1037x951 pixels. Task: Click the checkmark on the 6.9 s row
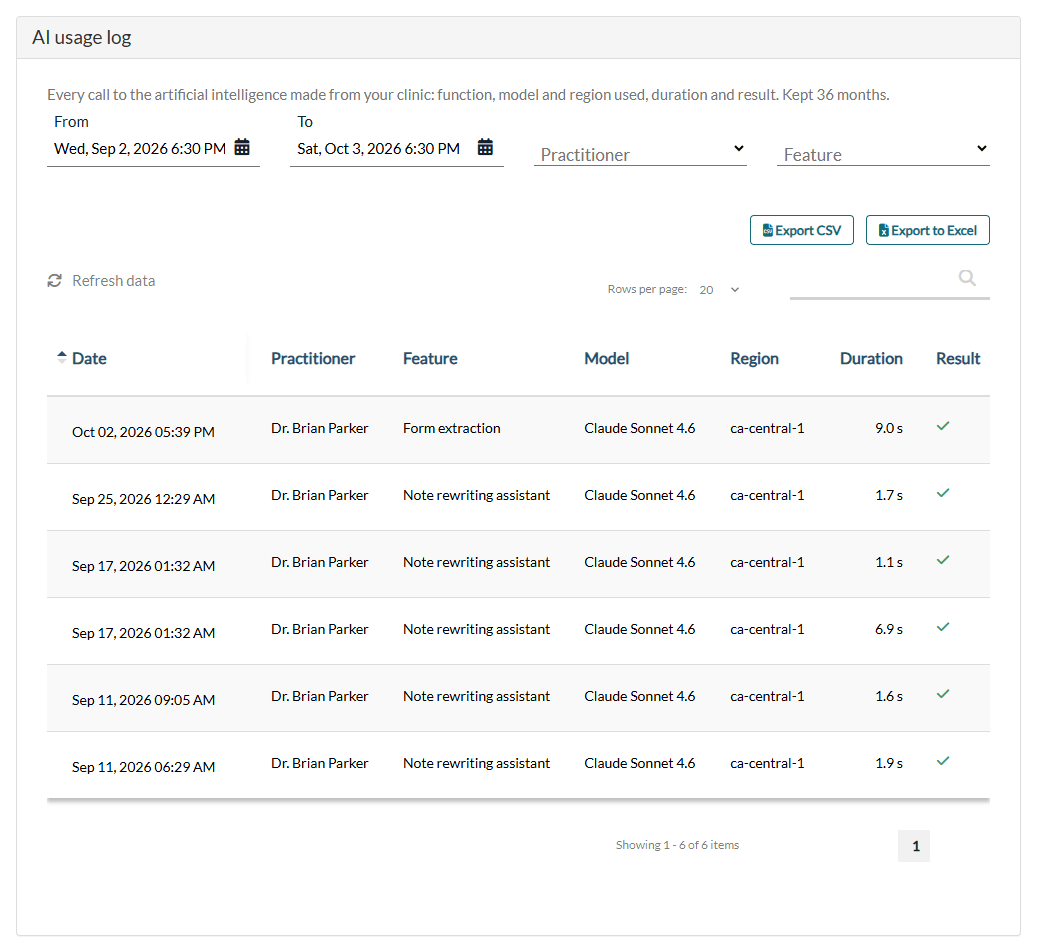(943, 627)
